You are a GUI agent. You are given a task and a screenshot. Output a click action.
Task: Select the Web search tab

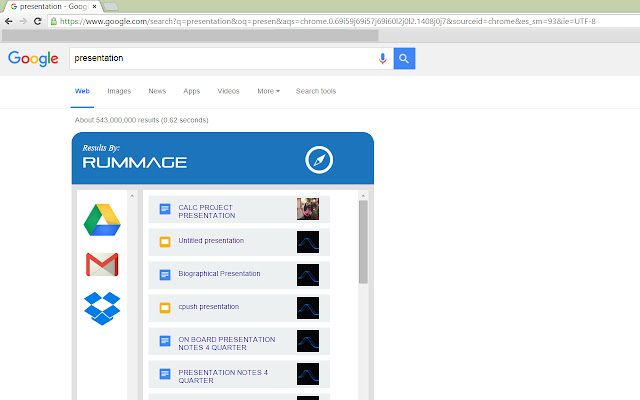(x=82, y=91)
